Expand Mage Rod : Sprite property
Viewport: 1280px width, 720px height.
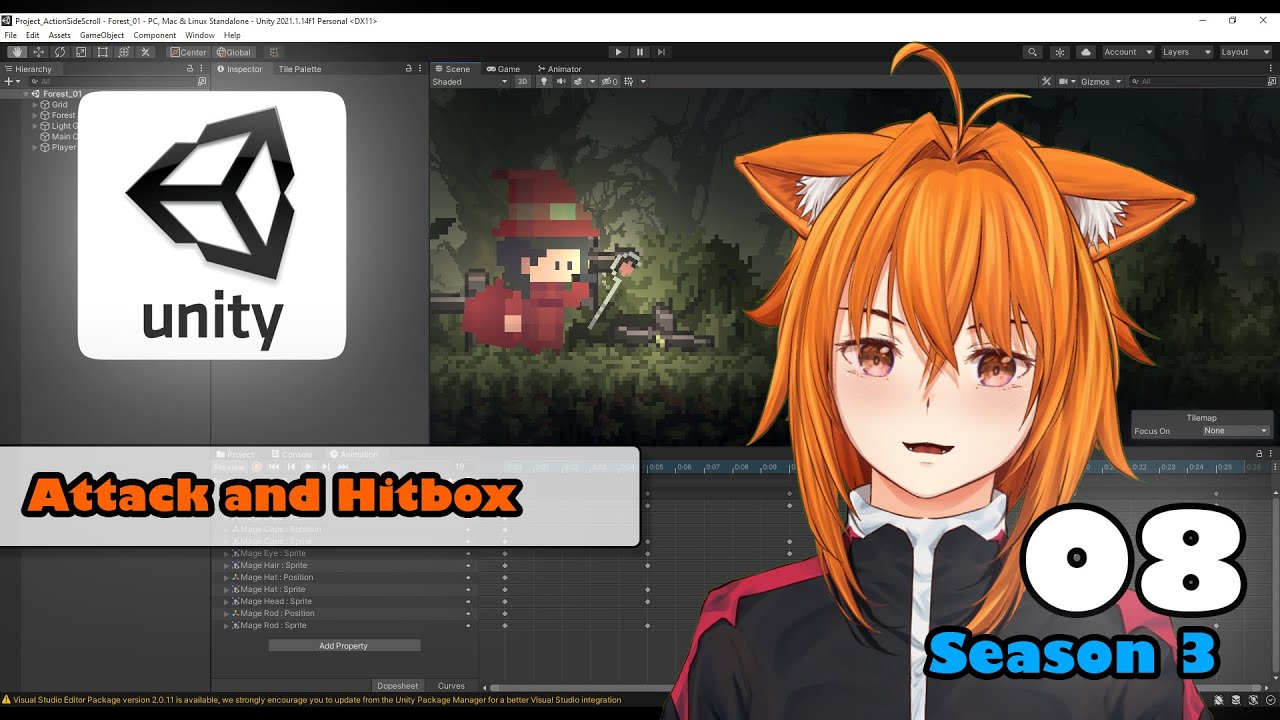pyautogui.click(x=226, y=626)
